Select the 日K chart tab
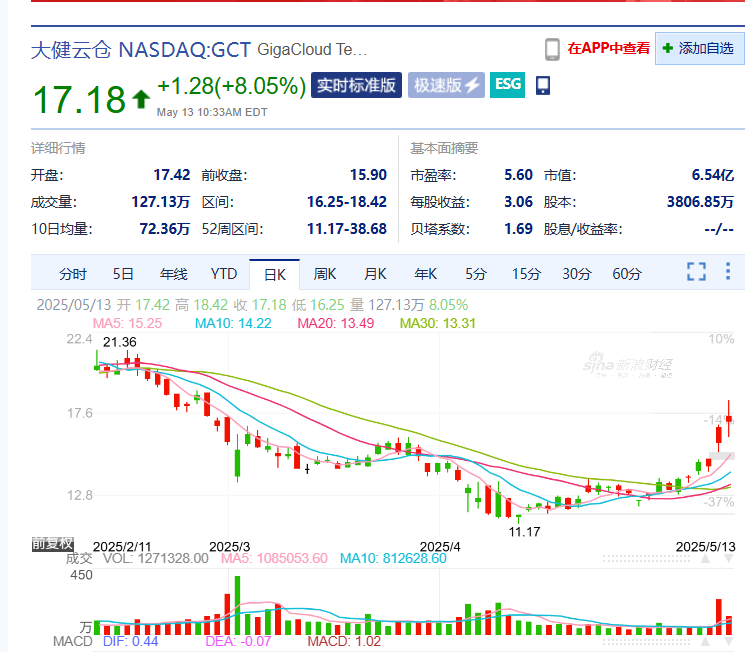The image size is (745, 652). (x=275, y=275)
